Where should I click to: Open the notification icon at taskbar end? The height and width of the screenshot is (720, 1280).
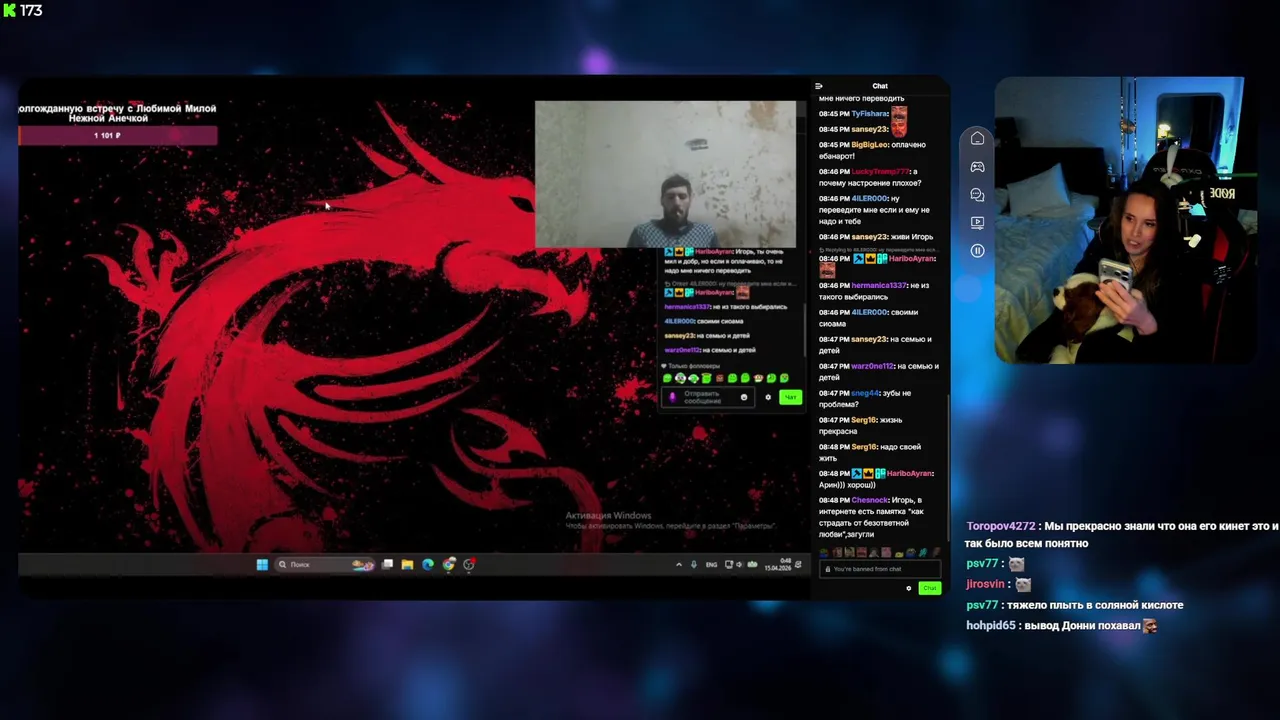pyautogui.click(x=798, y=564)
